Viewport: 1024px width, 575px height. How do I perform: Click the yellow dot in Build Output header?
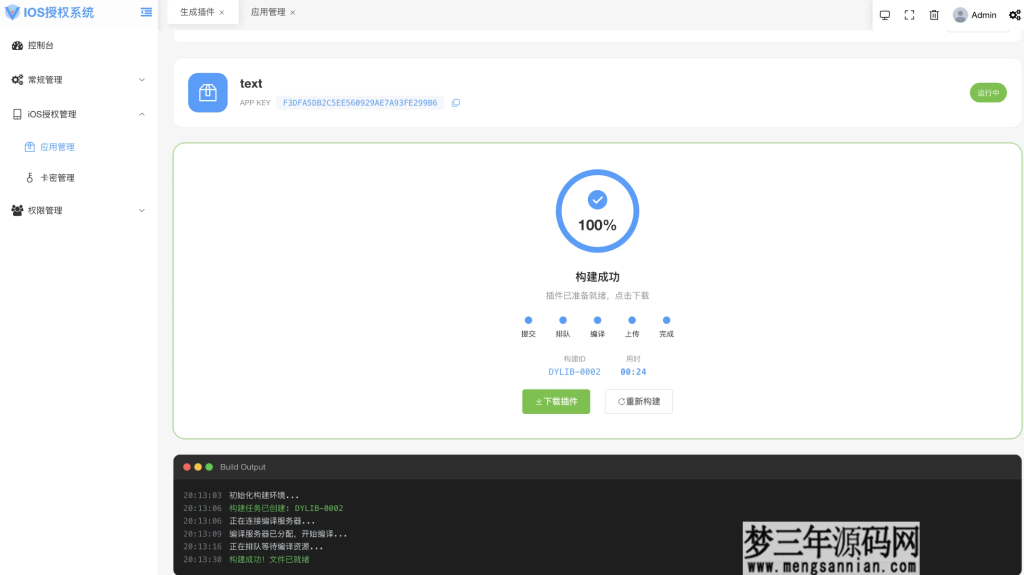click(198, 467)
